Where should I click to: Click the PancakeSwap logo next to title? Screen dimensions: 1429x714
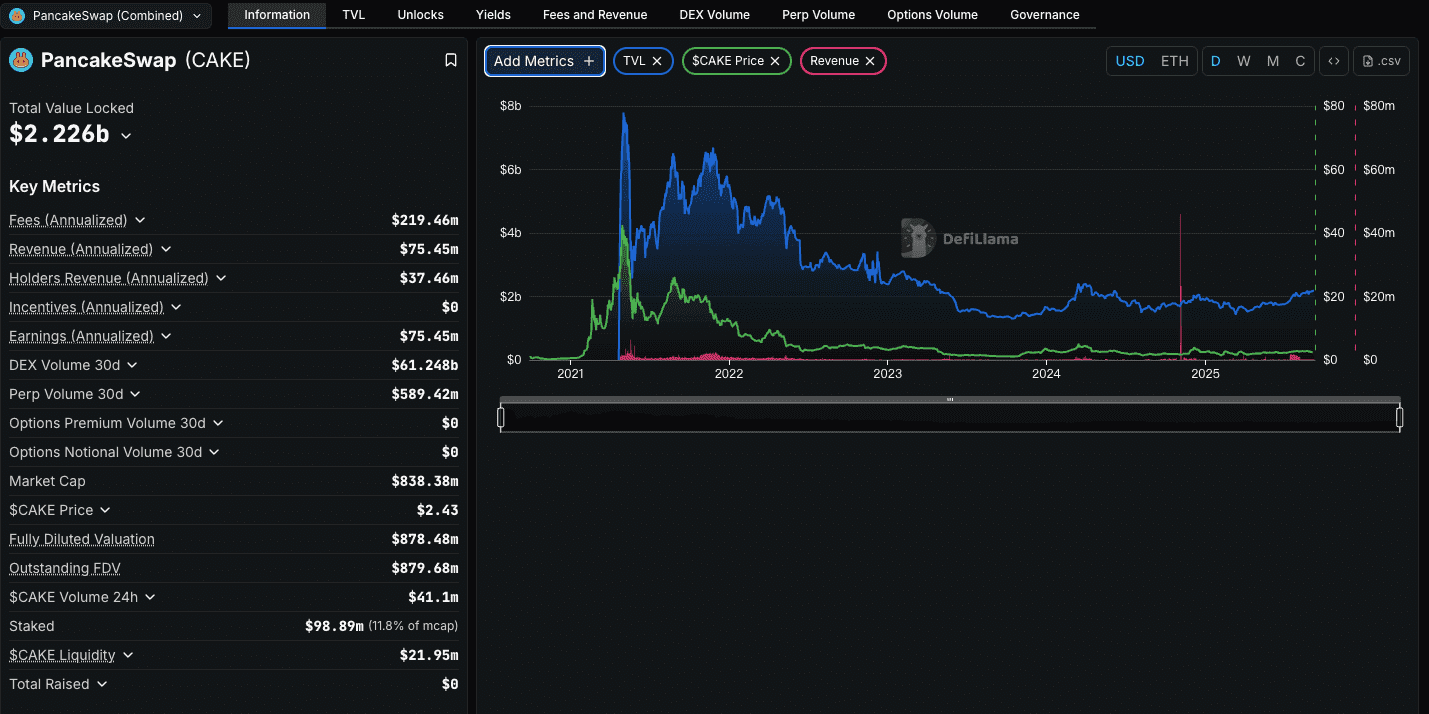tap(21, 60)
